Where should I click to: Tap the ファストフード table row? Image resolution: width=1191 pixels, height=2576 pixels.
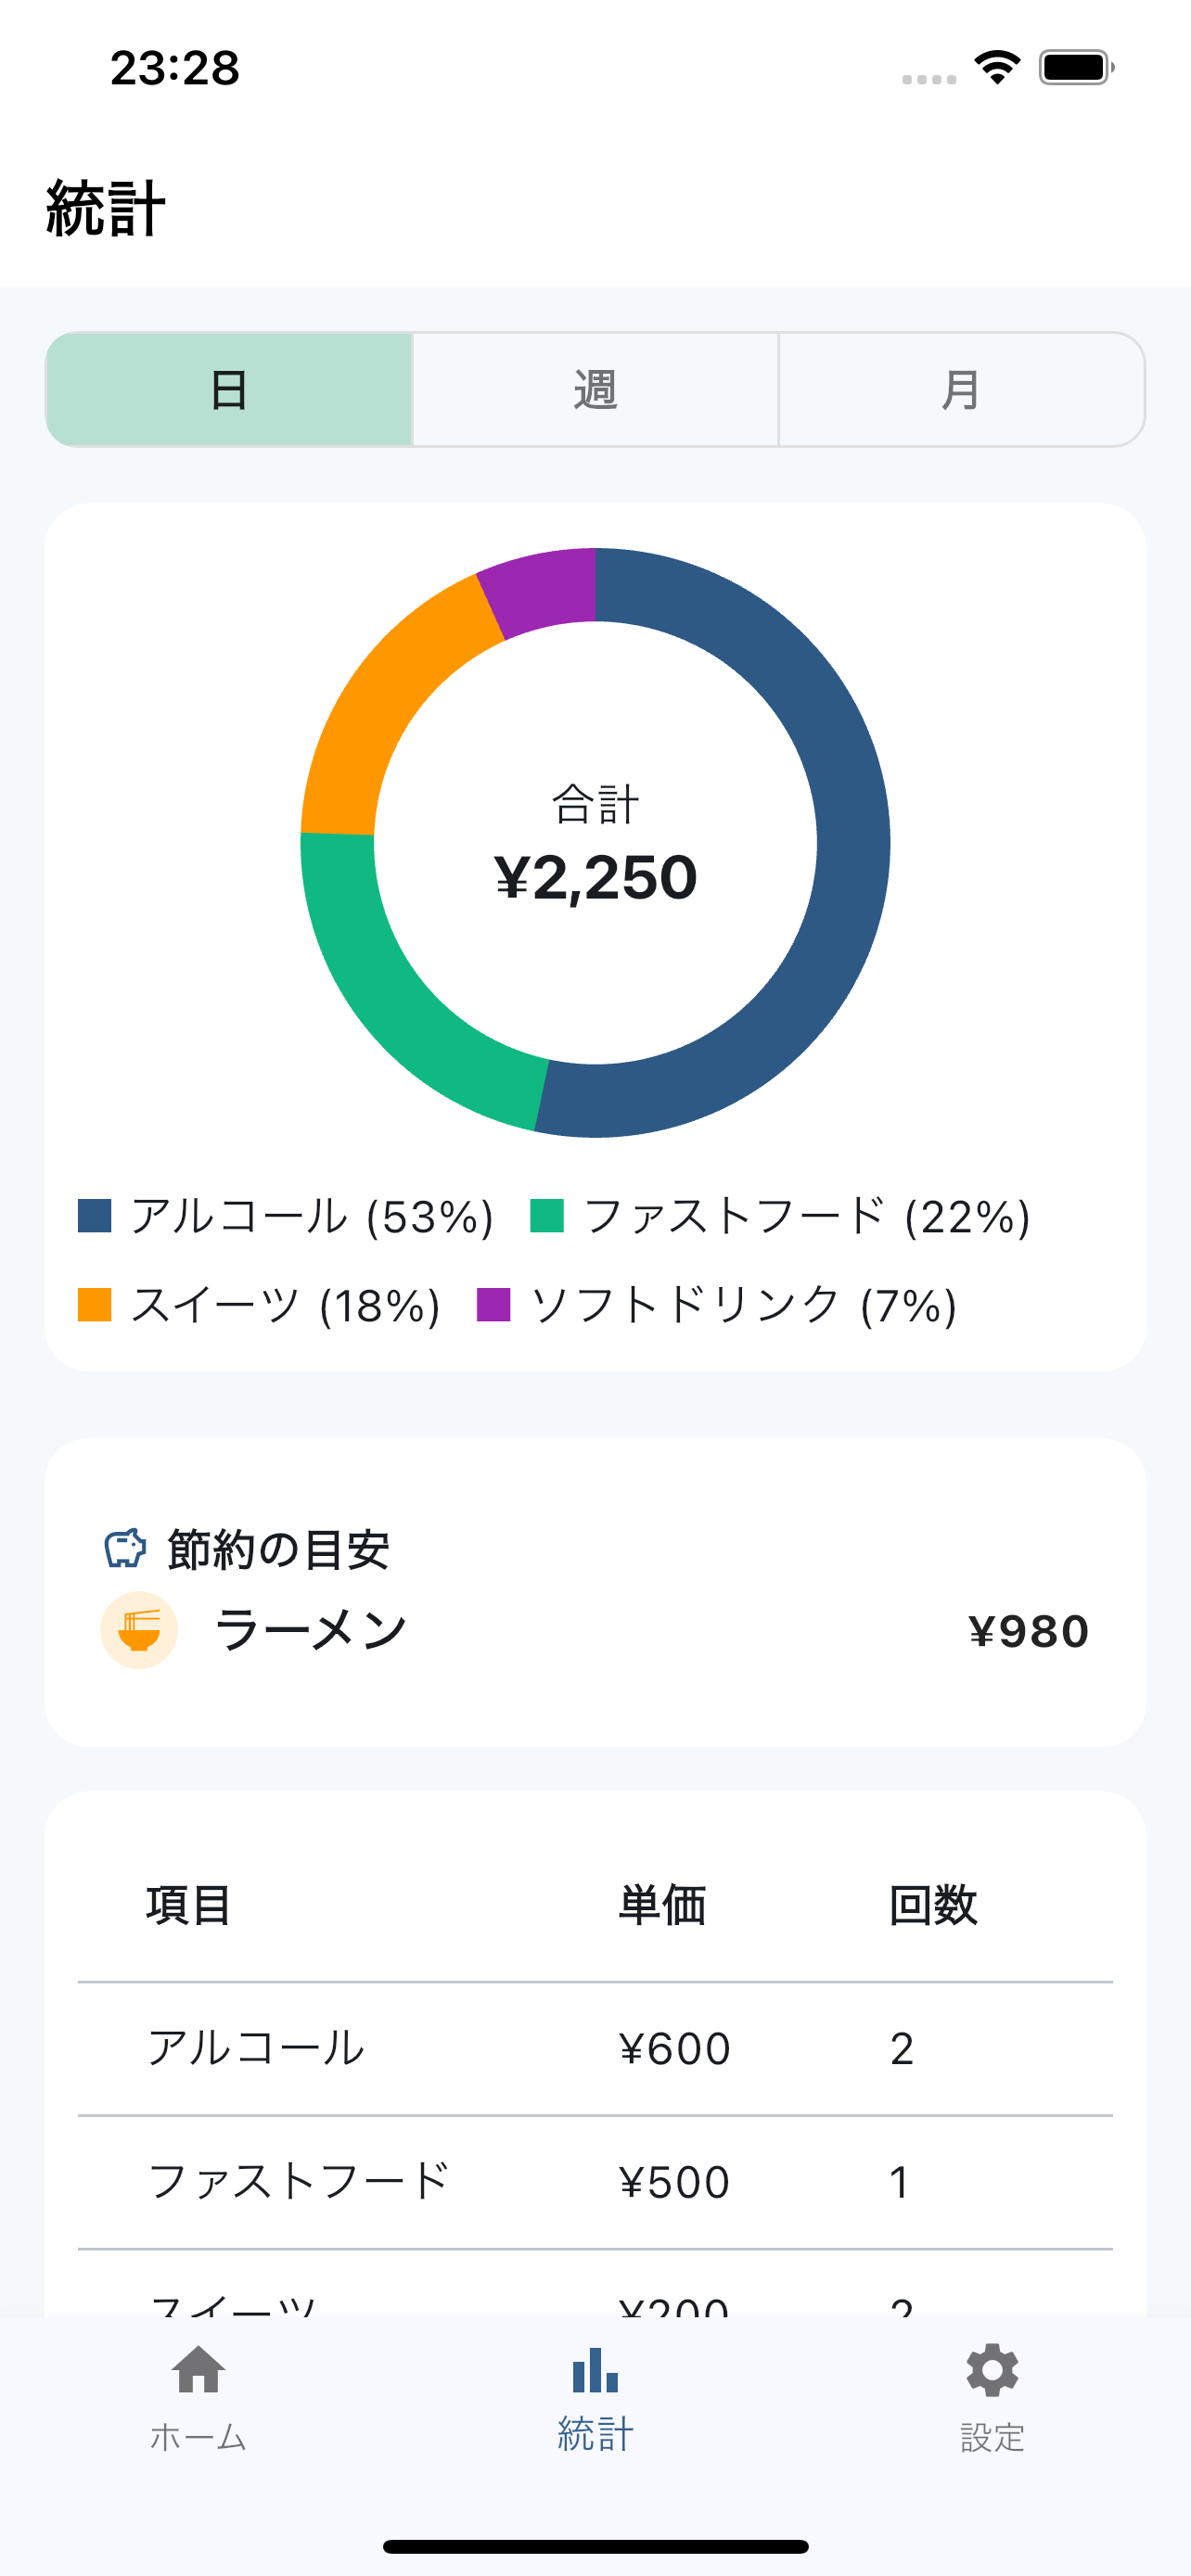coord(595,2182)
